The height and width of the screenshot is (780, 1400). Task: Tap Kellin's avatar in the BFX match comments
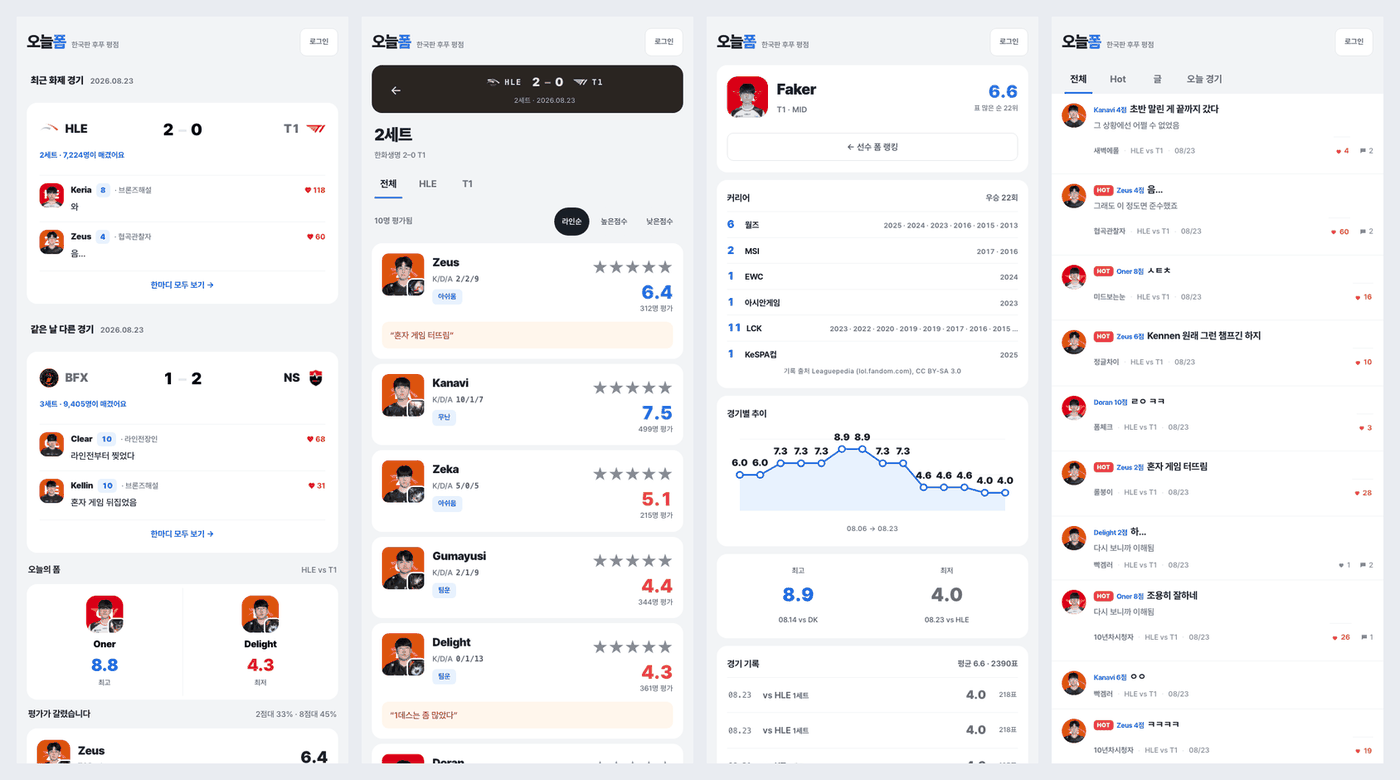coord(52,491)
